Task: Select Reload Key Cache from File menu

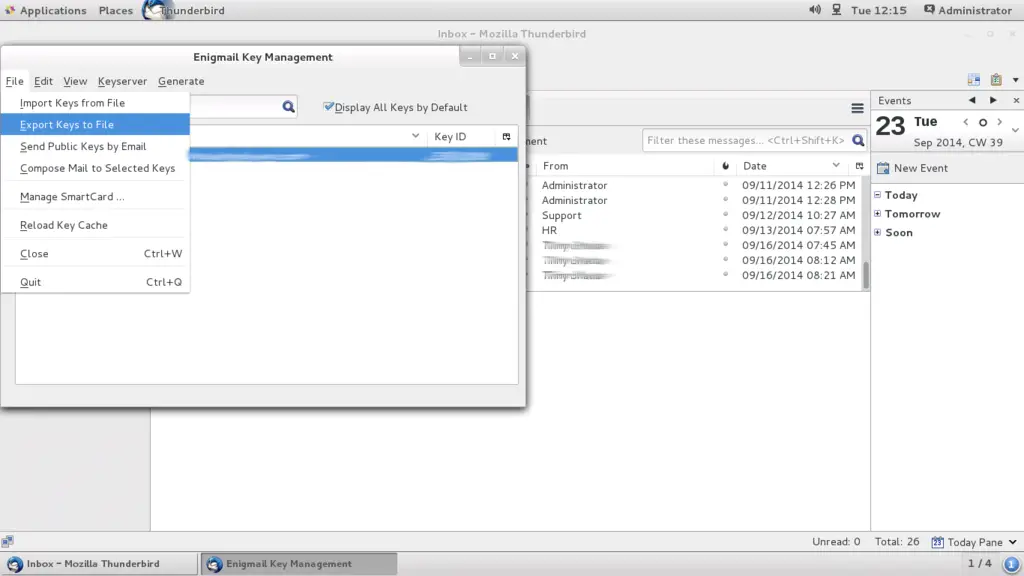Action: (x=64, y=225)
